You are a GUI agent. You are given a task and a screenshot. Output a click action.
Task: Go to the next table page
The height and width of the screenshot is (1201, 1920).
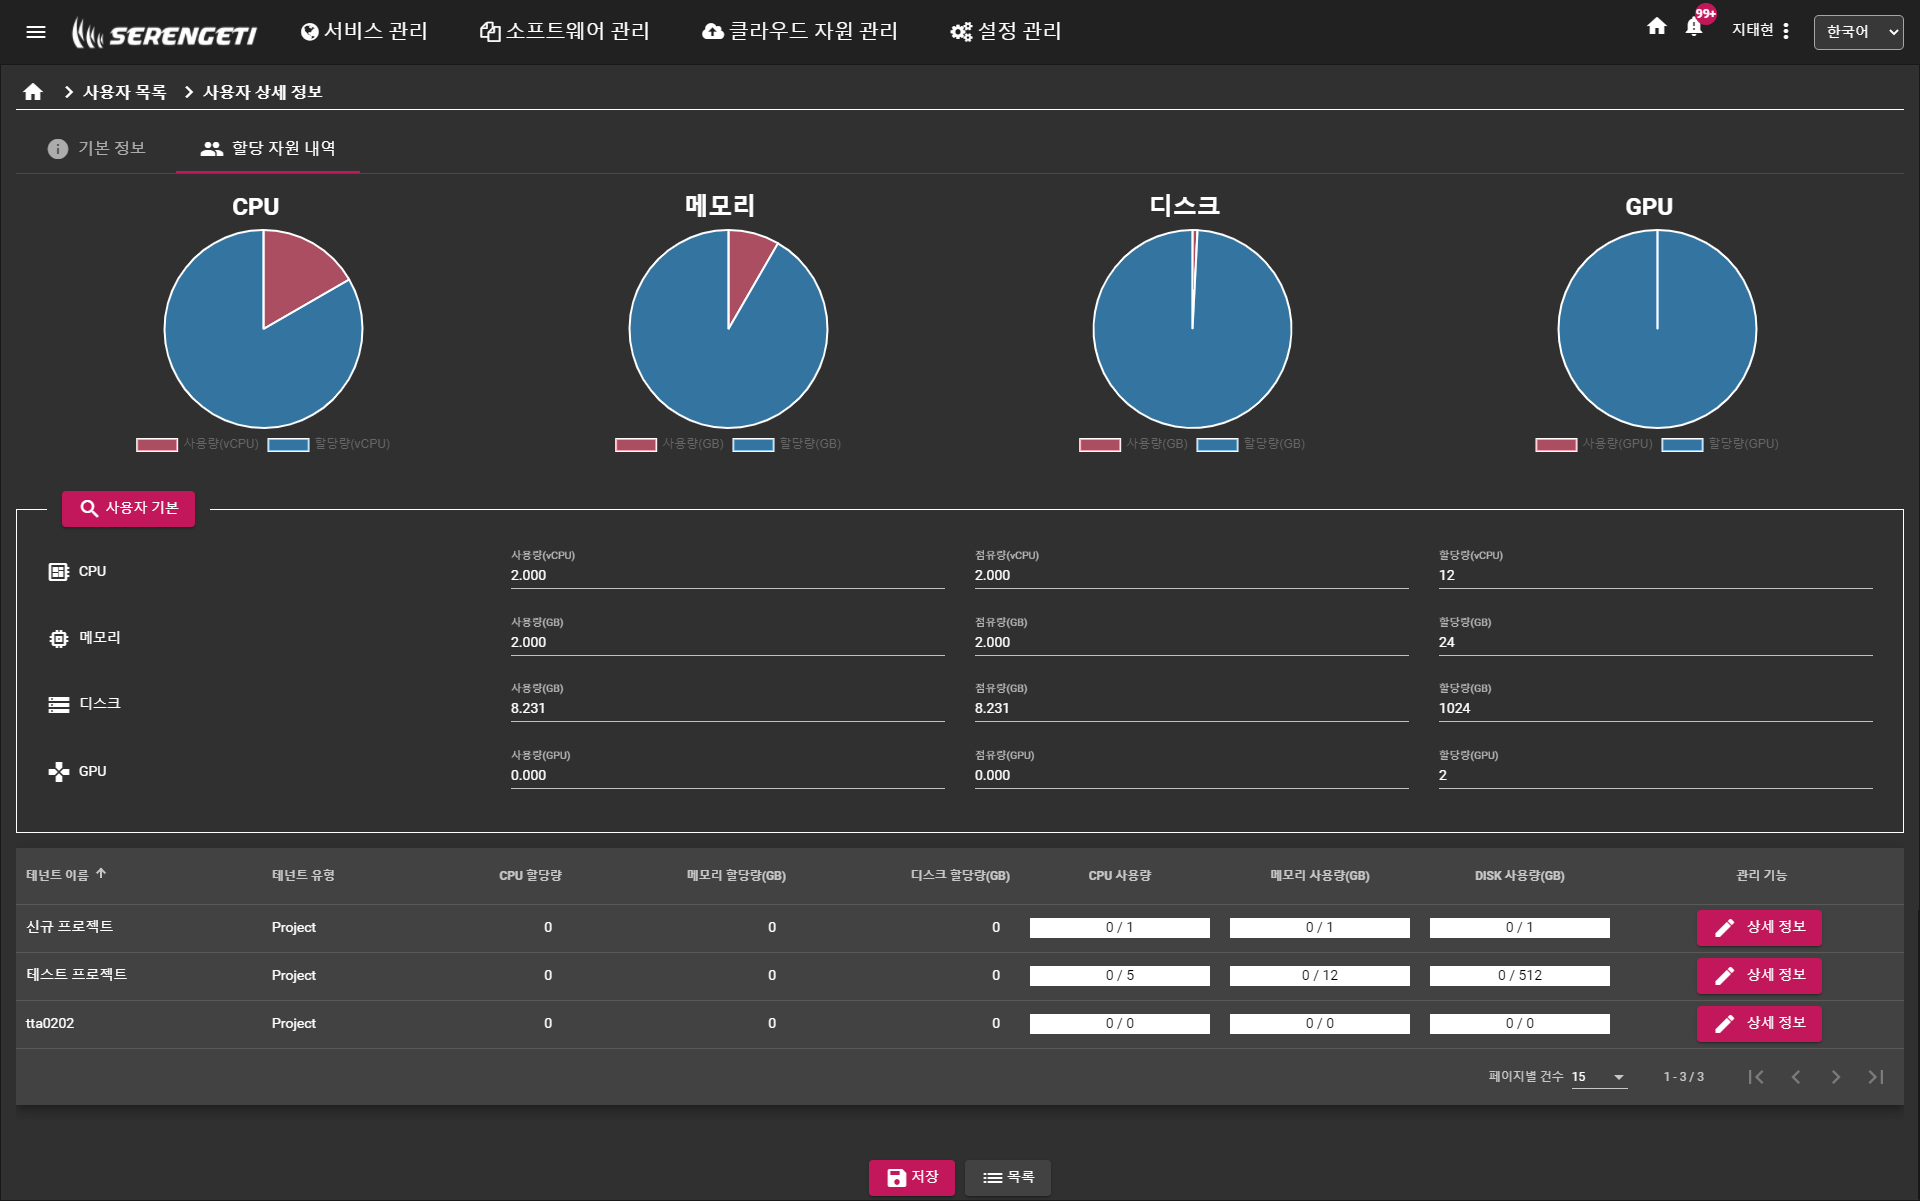click(x=1835, y=1077)
